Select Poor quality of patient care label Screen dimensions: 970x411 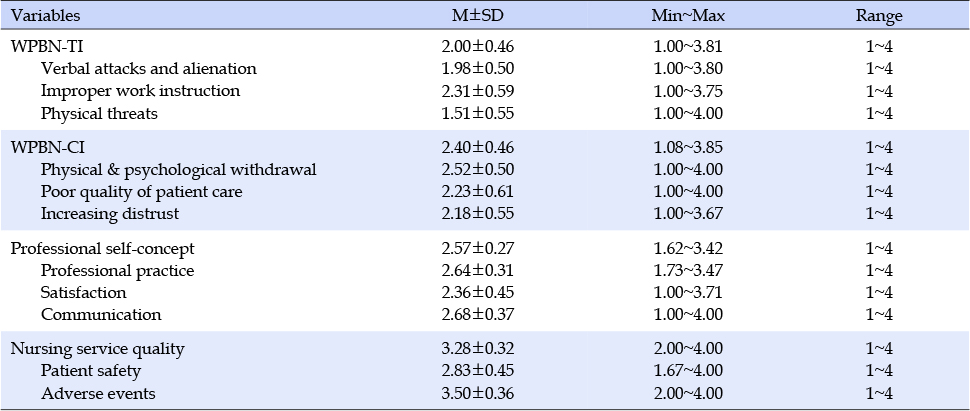(142, 192)
